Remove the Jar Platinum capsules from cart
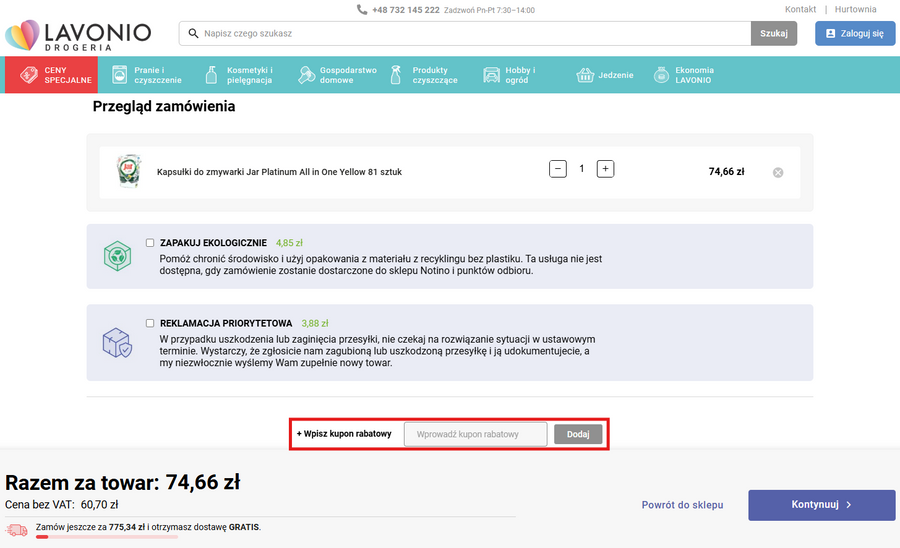 click(x=778, y=172)
